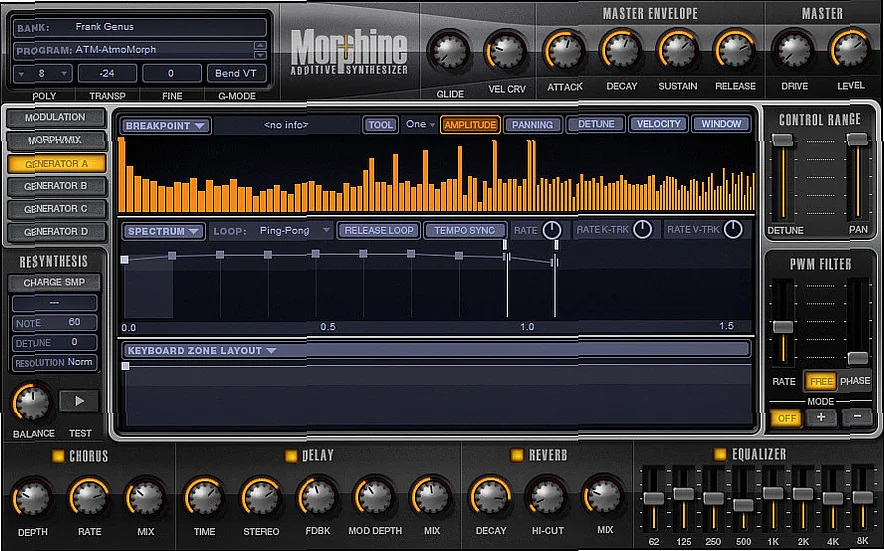Open the Modulation page
This screenshot has height=551, width=884.
pos(55,117)
